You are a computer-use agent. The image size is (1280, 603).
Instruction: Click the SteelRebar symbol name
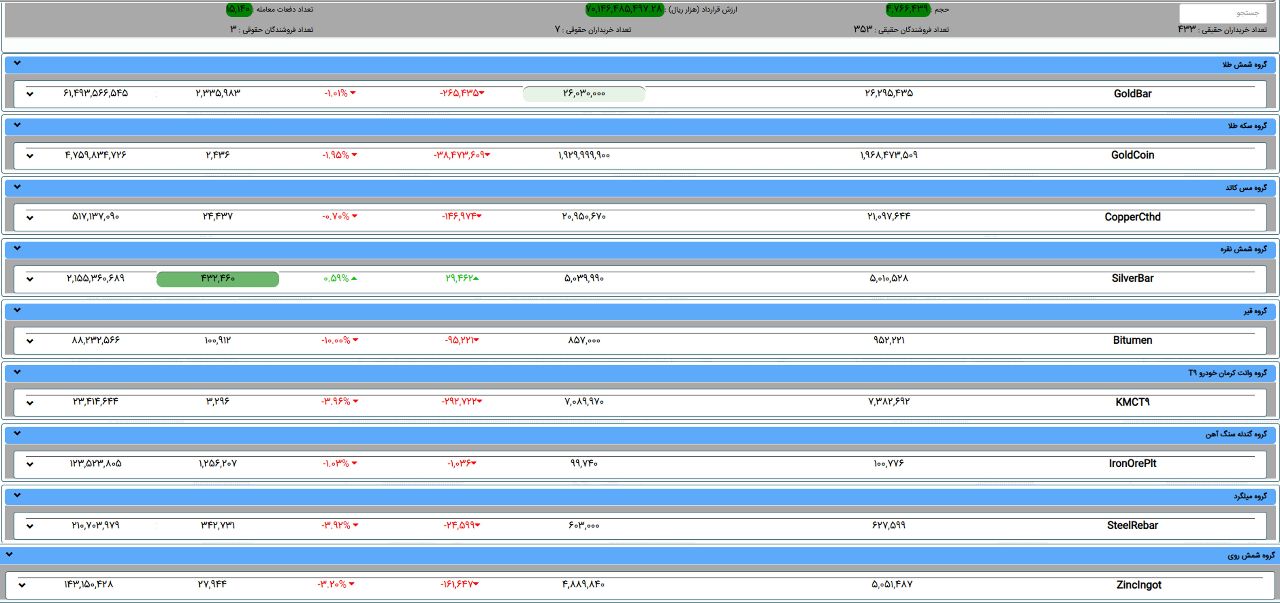click(x=1133, y=525)
